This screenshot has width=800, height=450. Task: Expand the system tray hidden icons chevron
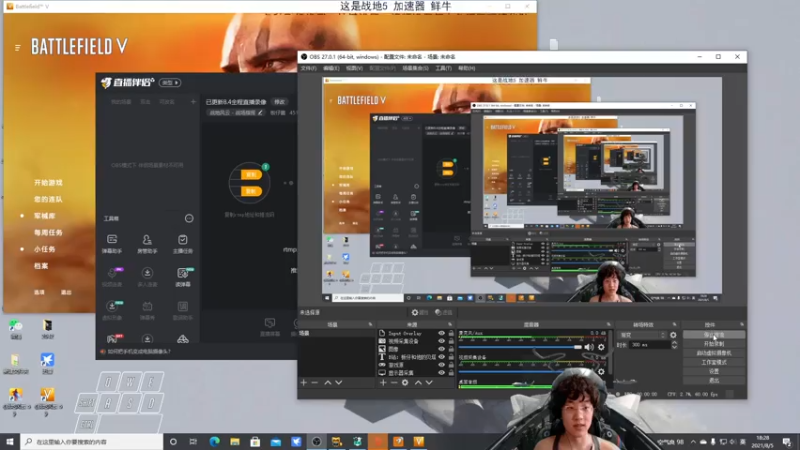[693, 442]
